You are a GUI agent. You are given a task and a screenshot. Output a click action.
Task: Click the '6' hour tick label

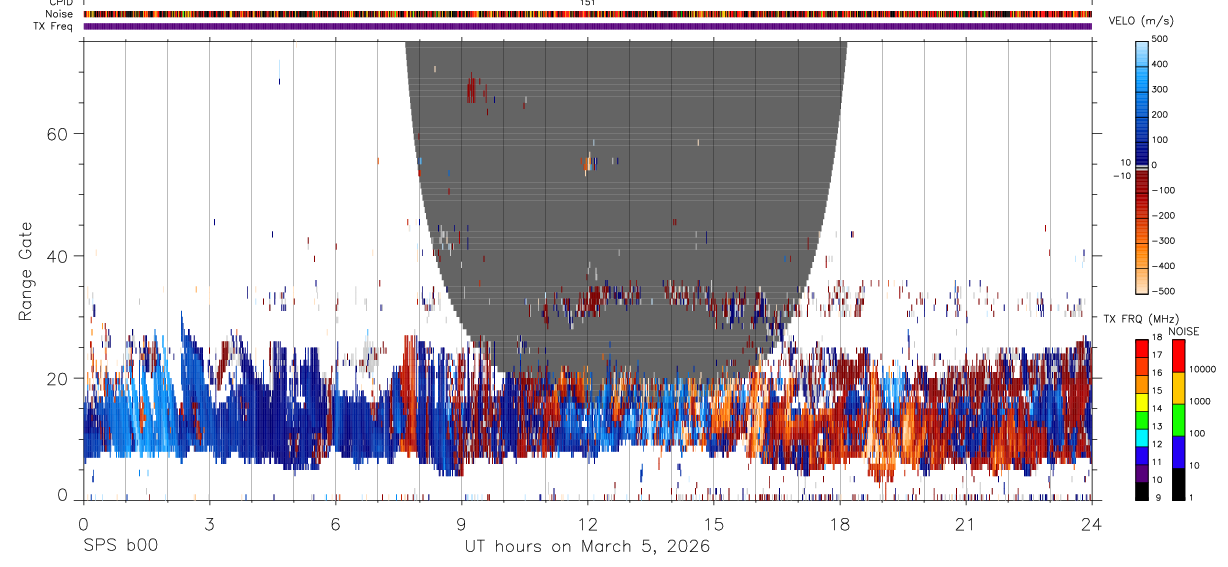335,524
